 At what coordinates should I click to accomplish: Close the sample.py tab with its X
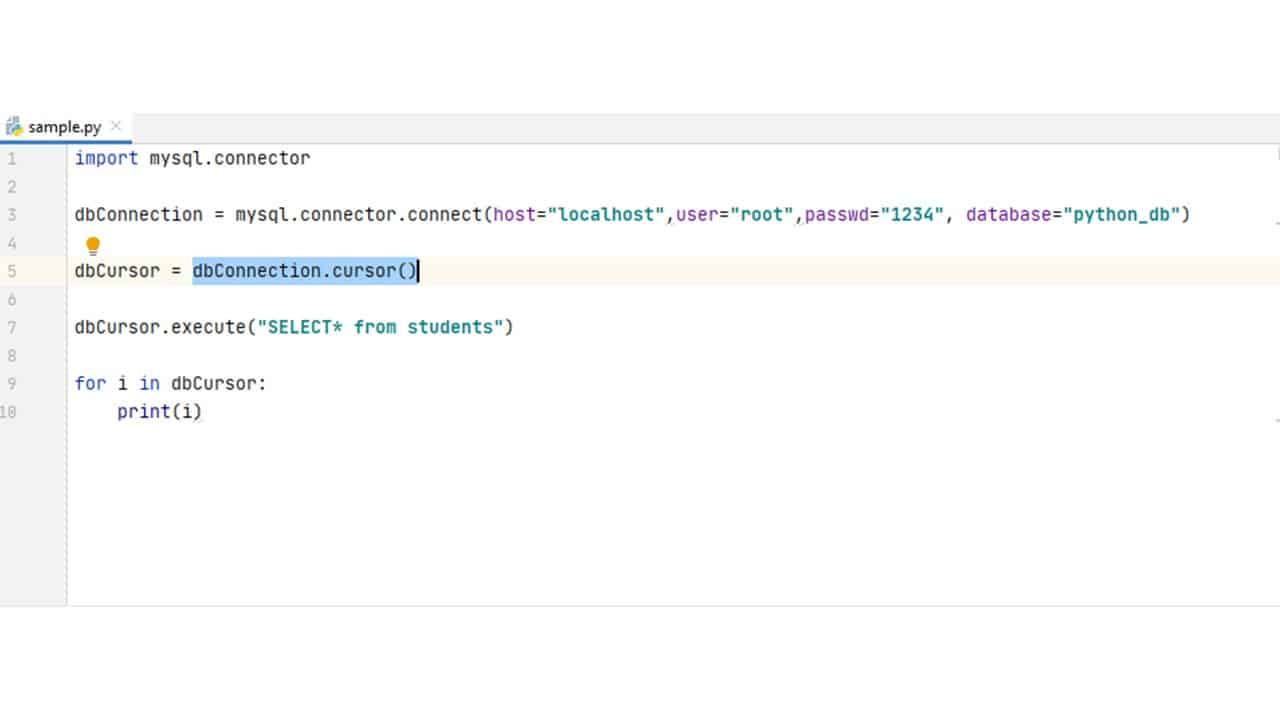pos(115,127)
